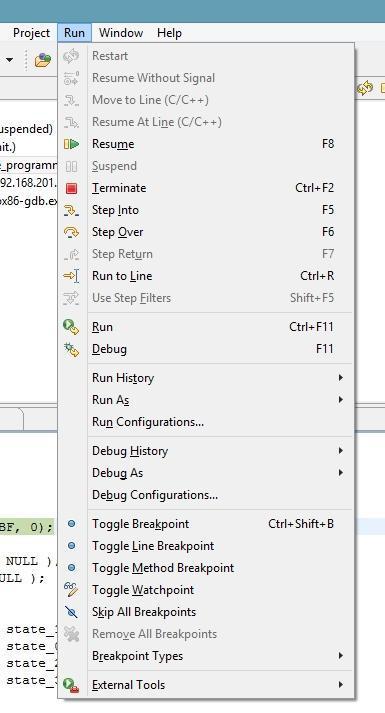
Task: Click the Debug bug icon
Action: pyautogui.click(x=71, y=349)
